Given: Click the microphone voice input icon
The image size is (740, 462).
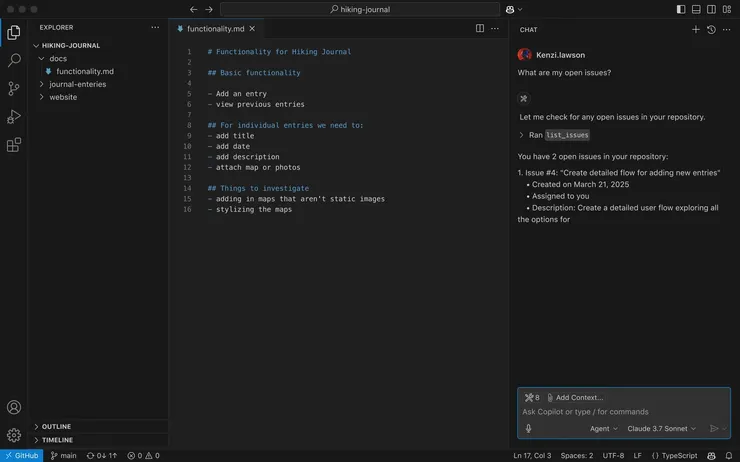Looking at the screenshot, I should pyautogui.click(x=528, y=429).
